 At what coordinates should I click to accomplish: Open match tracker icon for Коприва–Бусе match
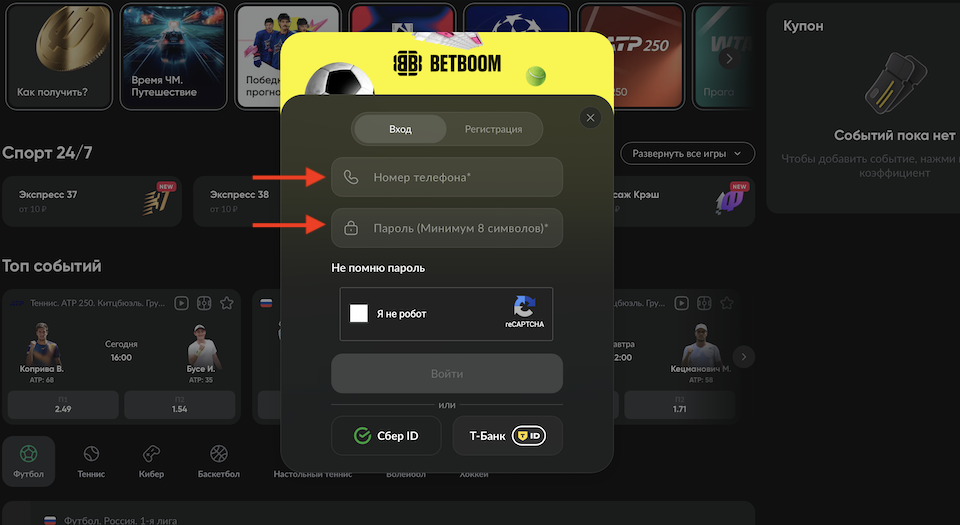204,303
